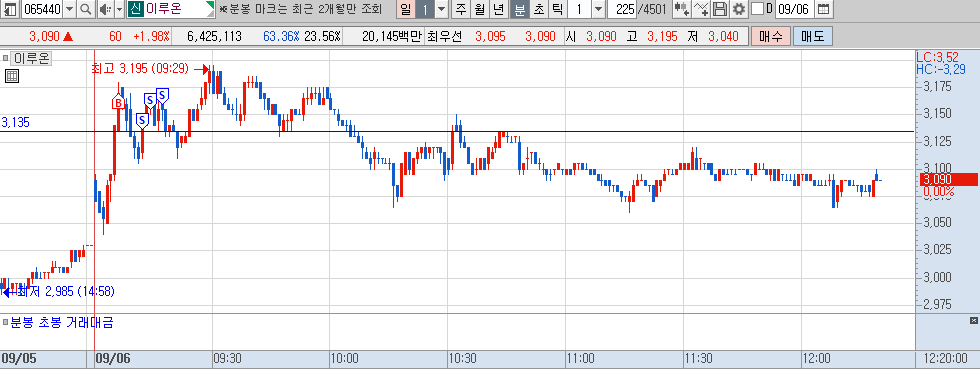Viewport: 980px width, 369px height.
Task: Select the 주 weekly period tab
Action: pyautogui.click(x=461, y=9)
